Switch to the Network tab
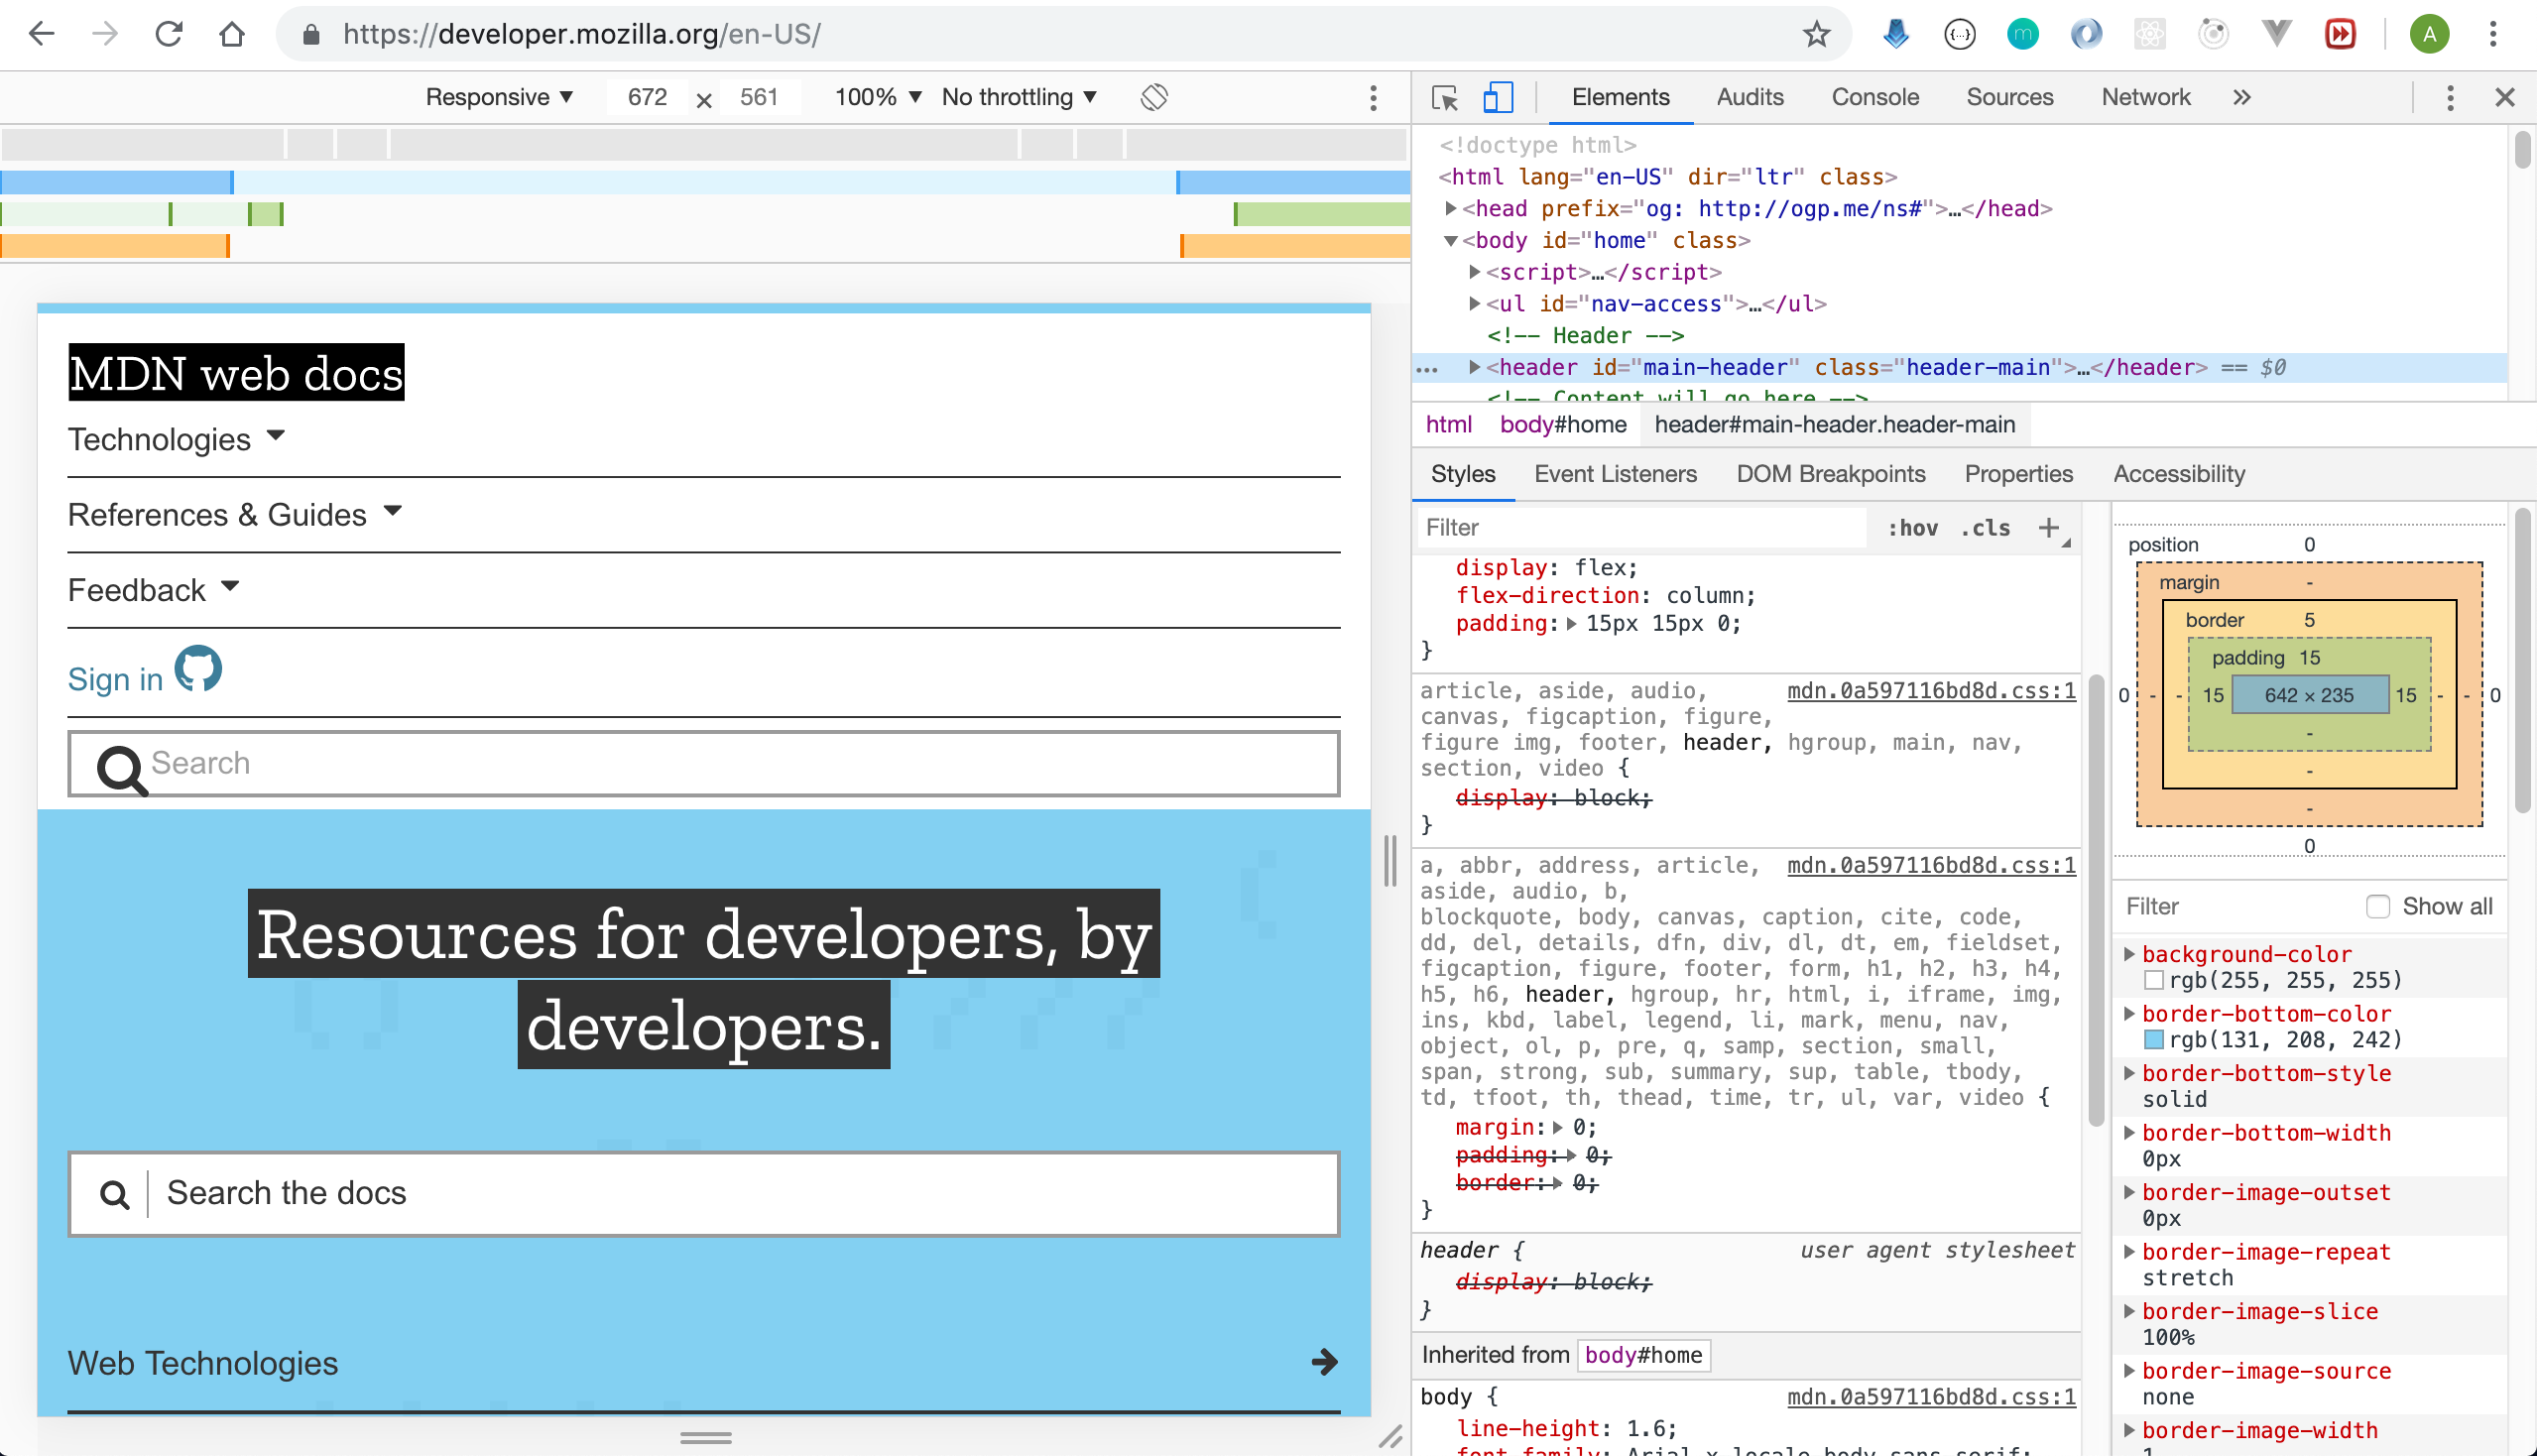 coord(2145,97)
